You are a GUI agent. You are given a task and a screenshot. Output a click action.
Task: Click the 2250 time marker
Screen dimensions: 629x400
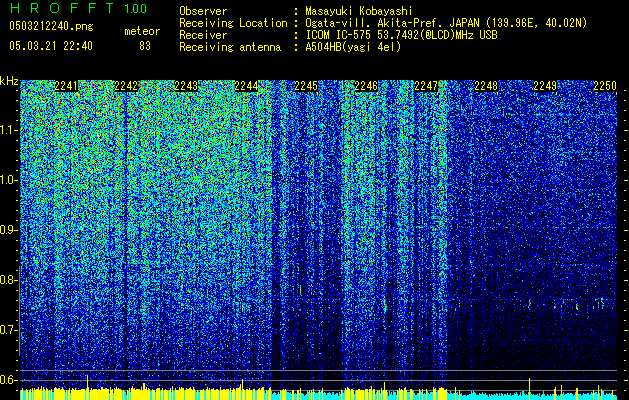pyautogui.click(x=605, y=86)
